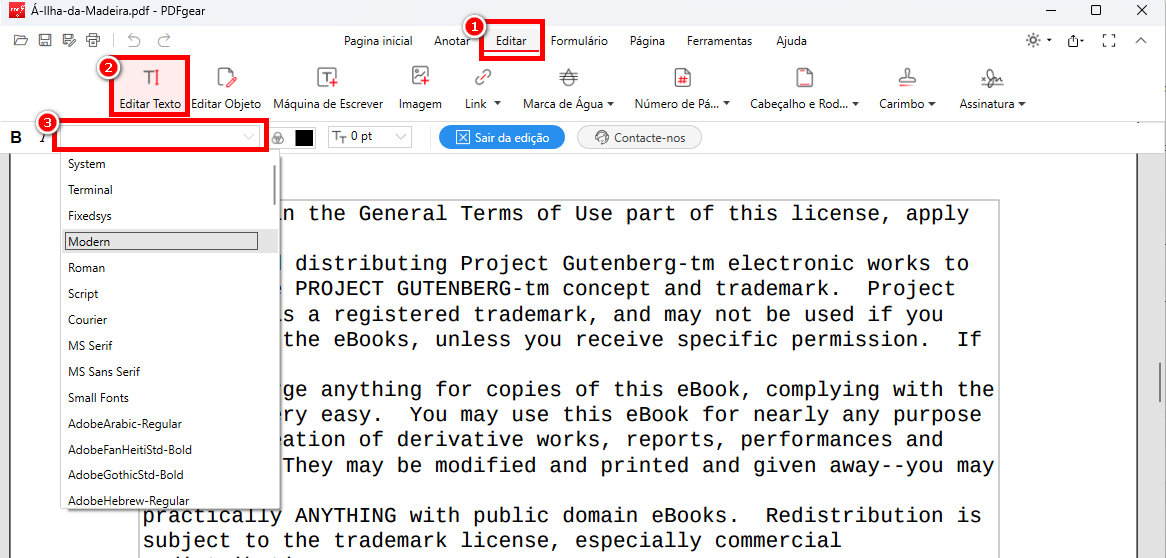1166x558 pixels.
Task: Select the Editar Texto tool
Action: pyautogui.click(x=150, y=87)
